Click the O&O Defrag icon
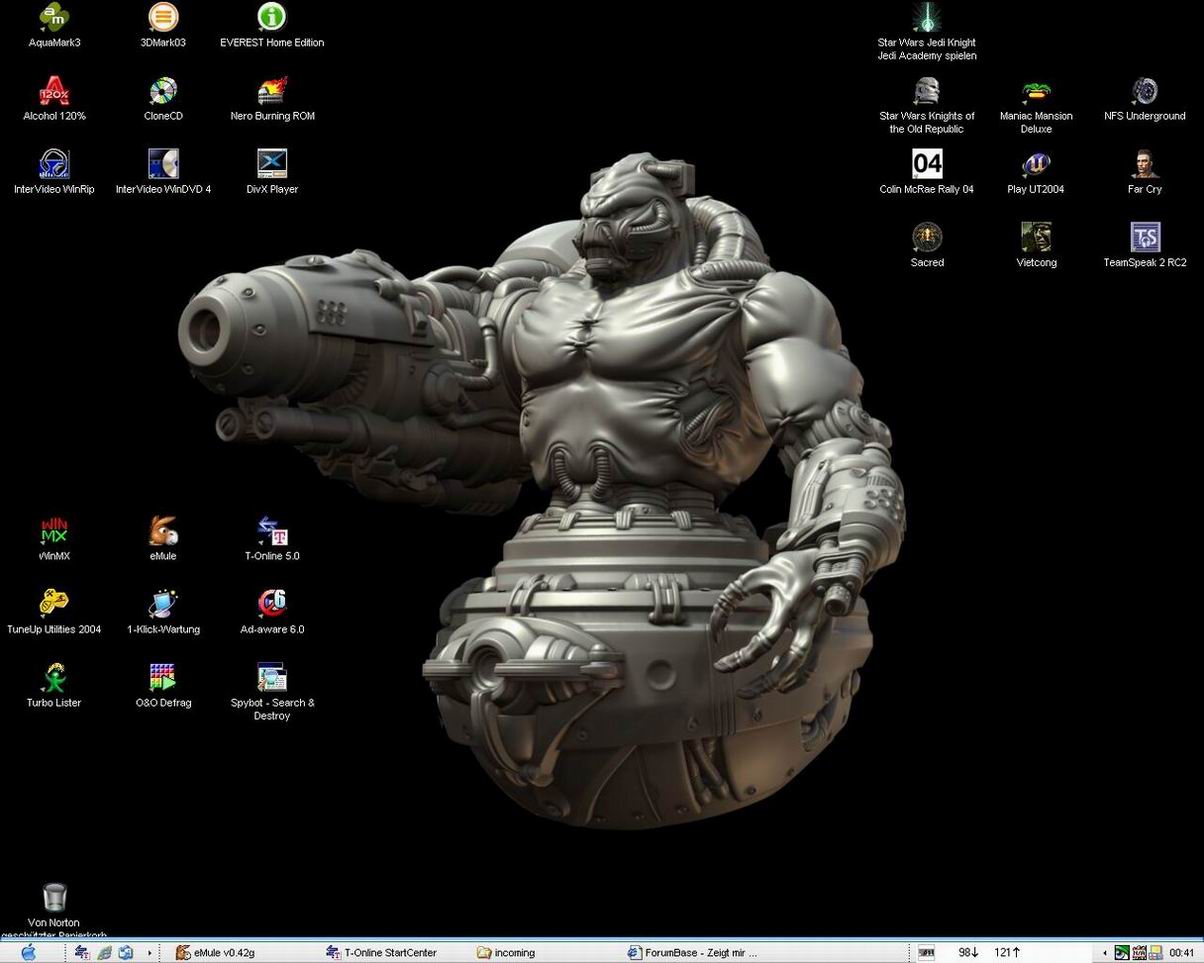 click(163, 678)
